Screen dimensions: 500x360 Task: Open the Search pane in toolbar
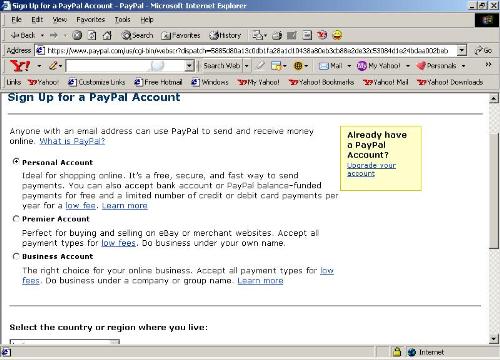coord(137,35)
